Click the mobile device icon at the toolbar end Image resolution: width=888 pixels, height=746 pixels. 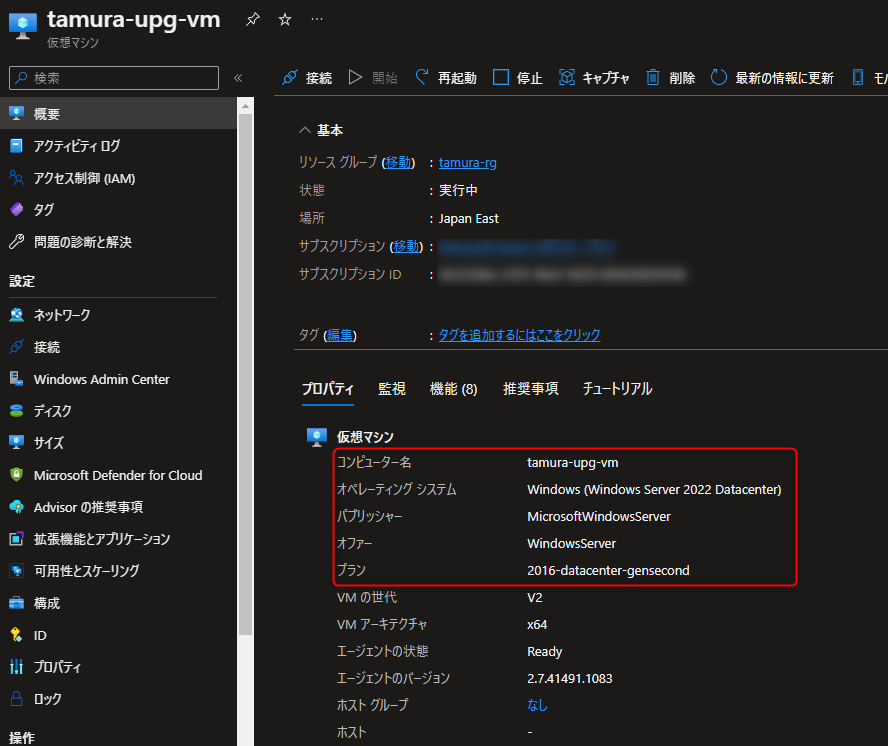(858, 78)
